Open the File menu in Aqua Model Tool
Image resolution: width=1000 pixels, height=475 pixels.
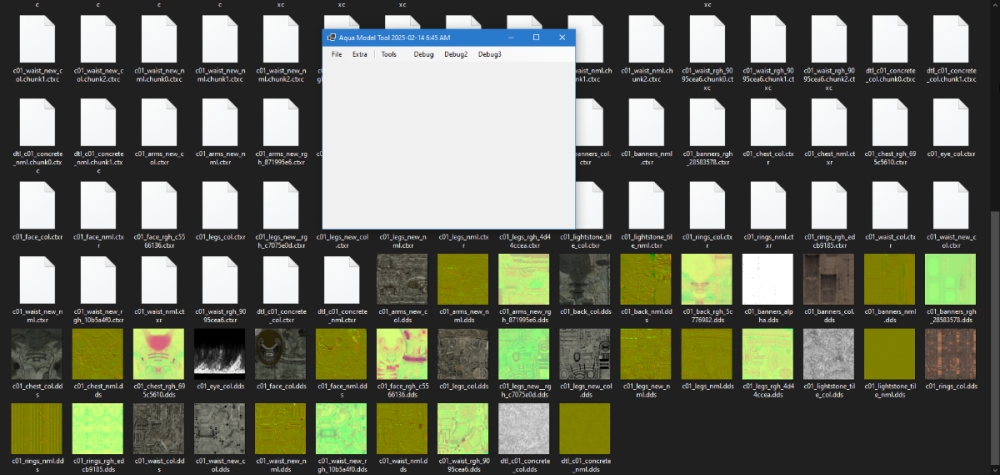click(337, 54)
